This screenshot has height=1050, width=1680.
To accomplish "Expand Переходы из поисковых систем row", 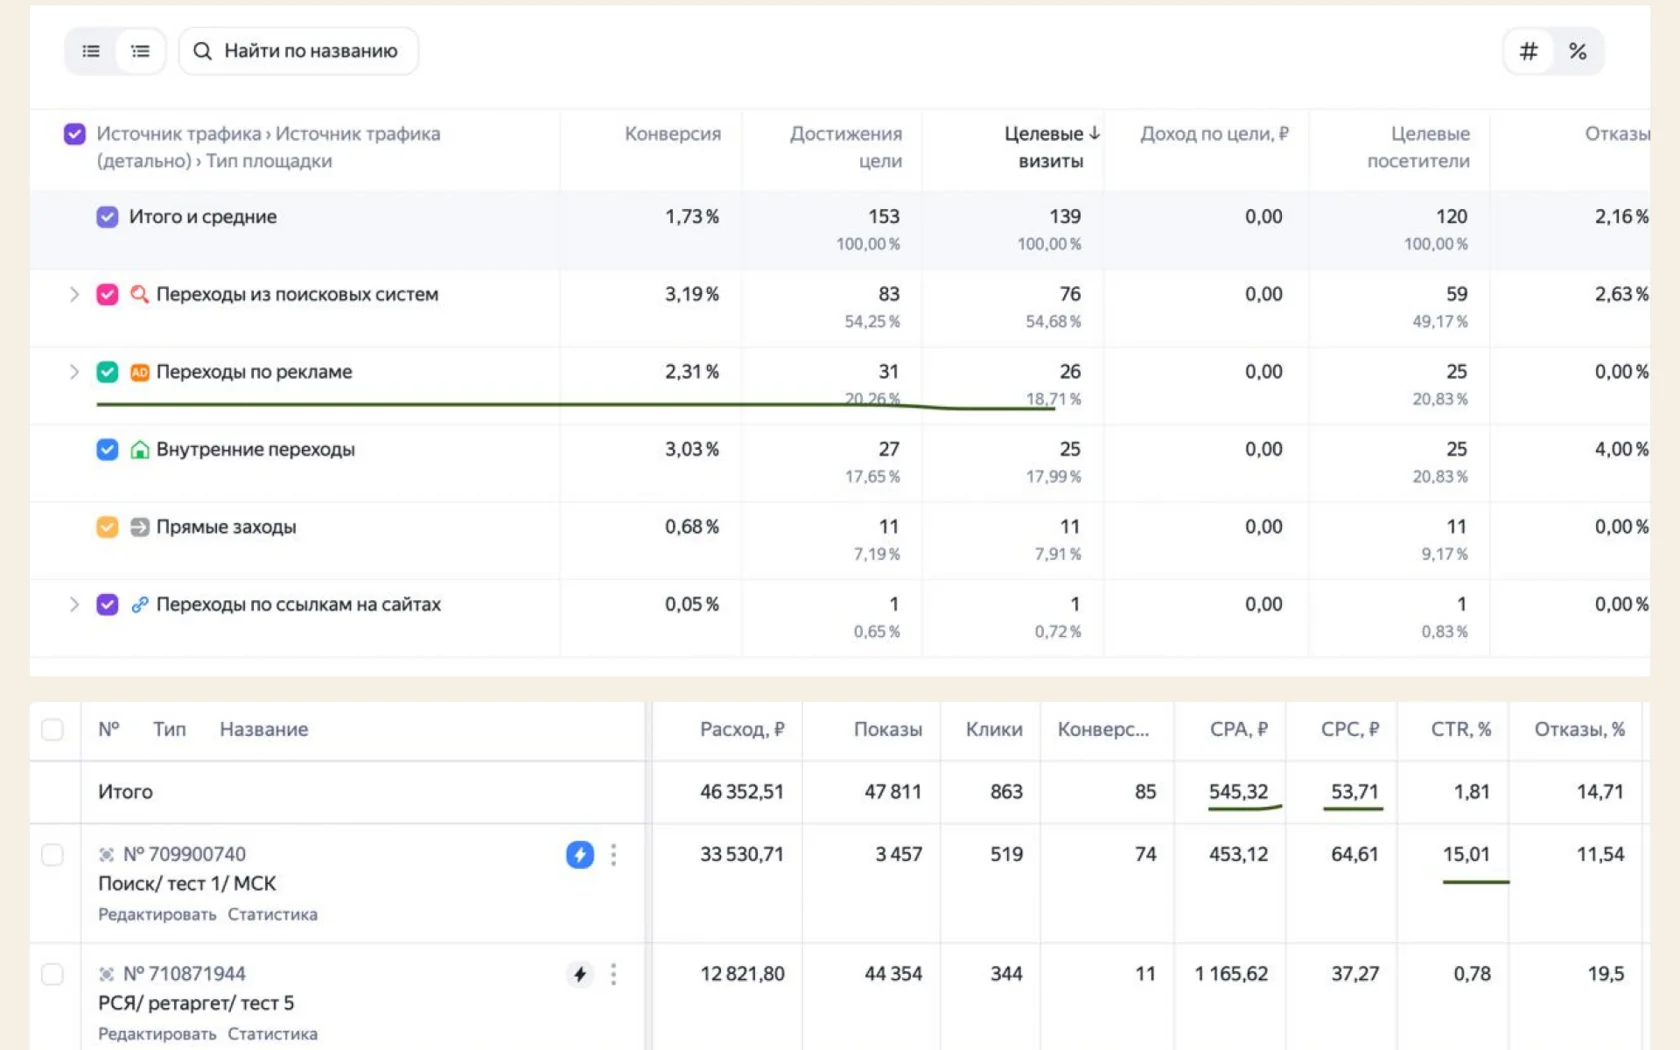I will click(73, 294).
